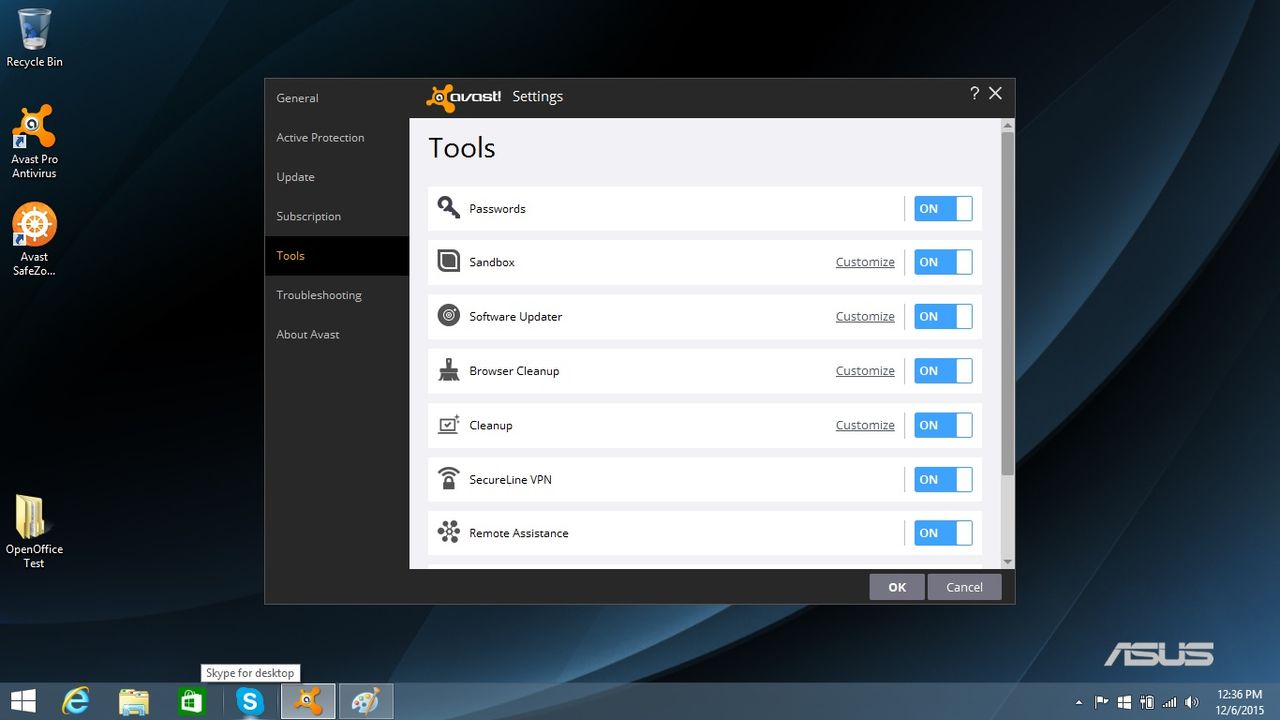Click the Software Updater disc icon
1280x720 pixels.
tap(448, 316)
